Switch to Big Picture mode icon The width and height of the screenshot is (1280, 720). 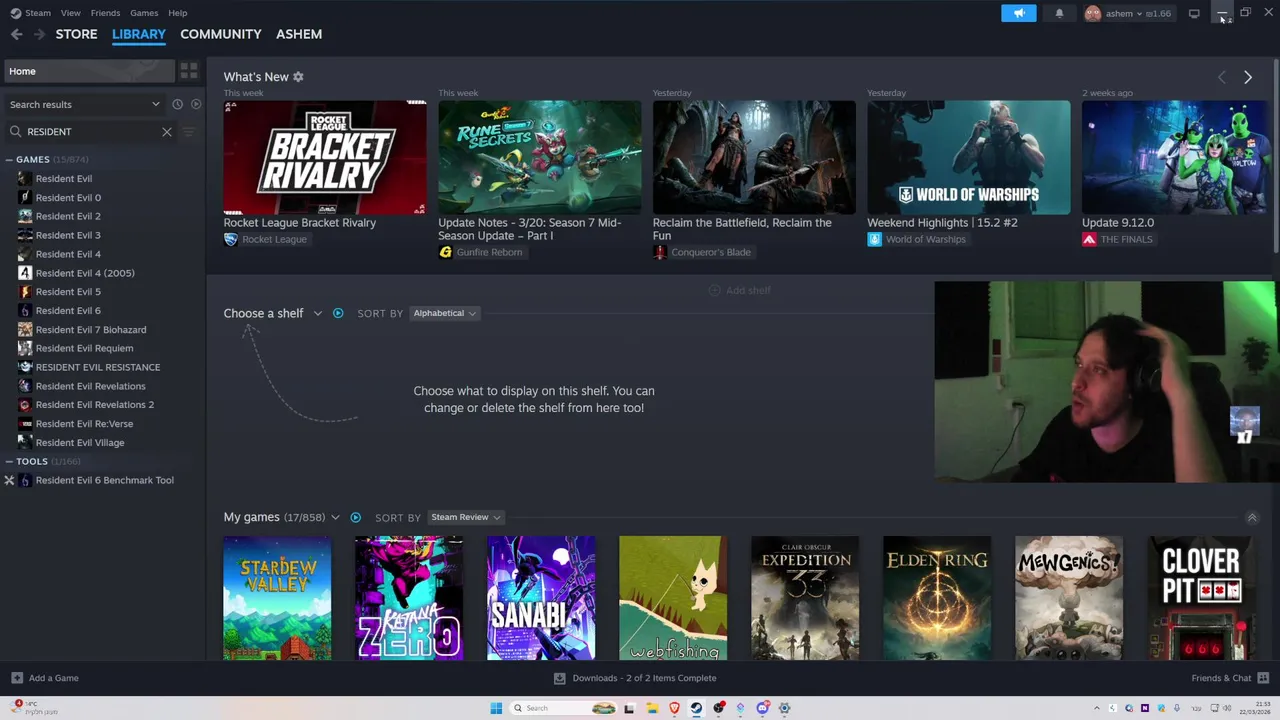click(x=1194, y=13)
